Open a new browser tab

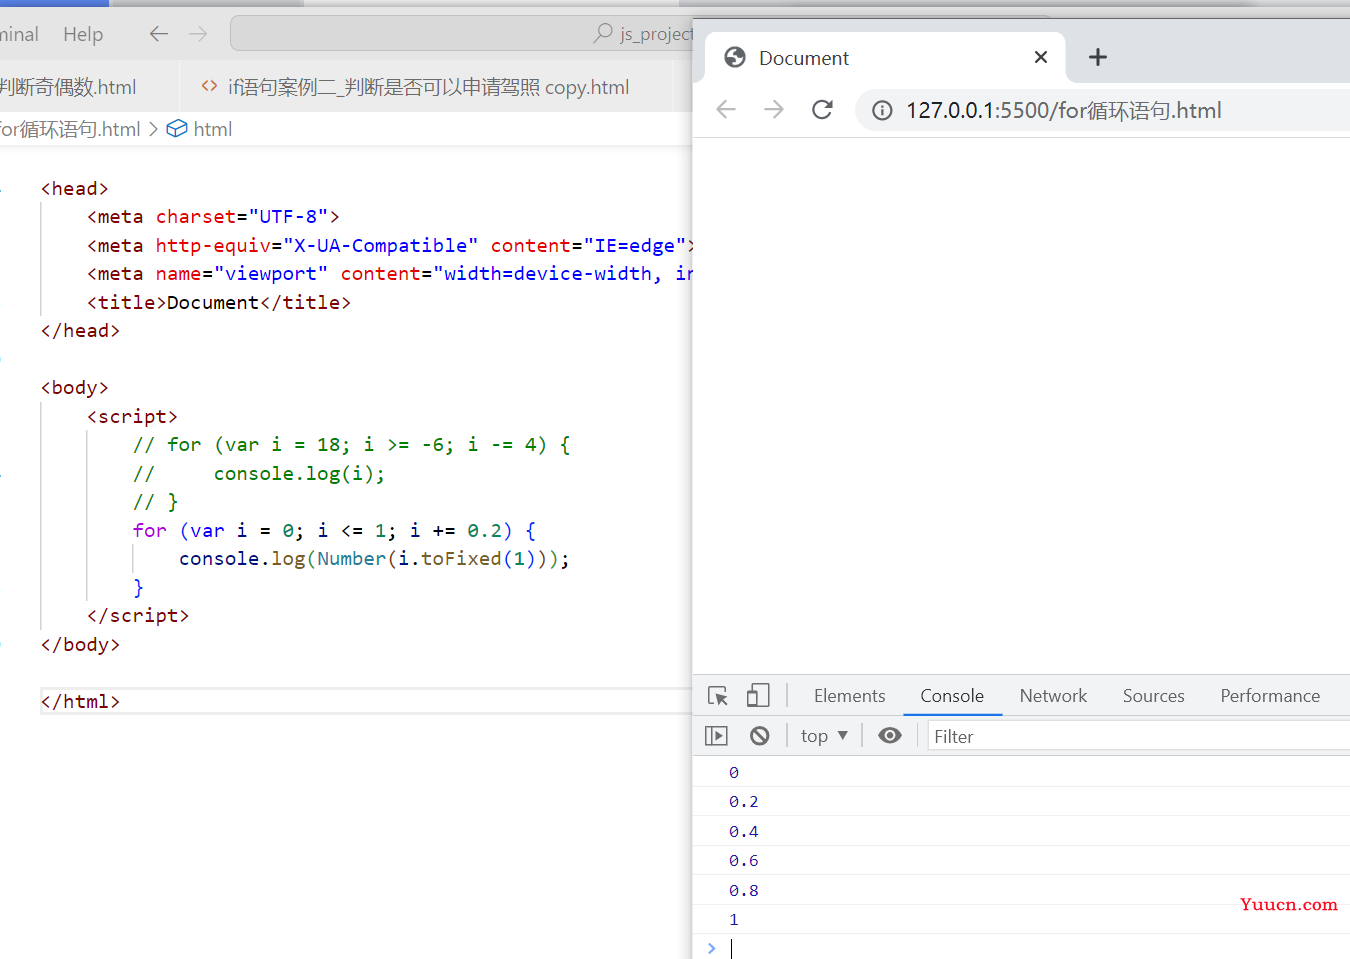(x=1097, y=57)
